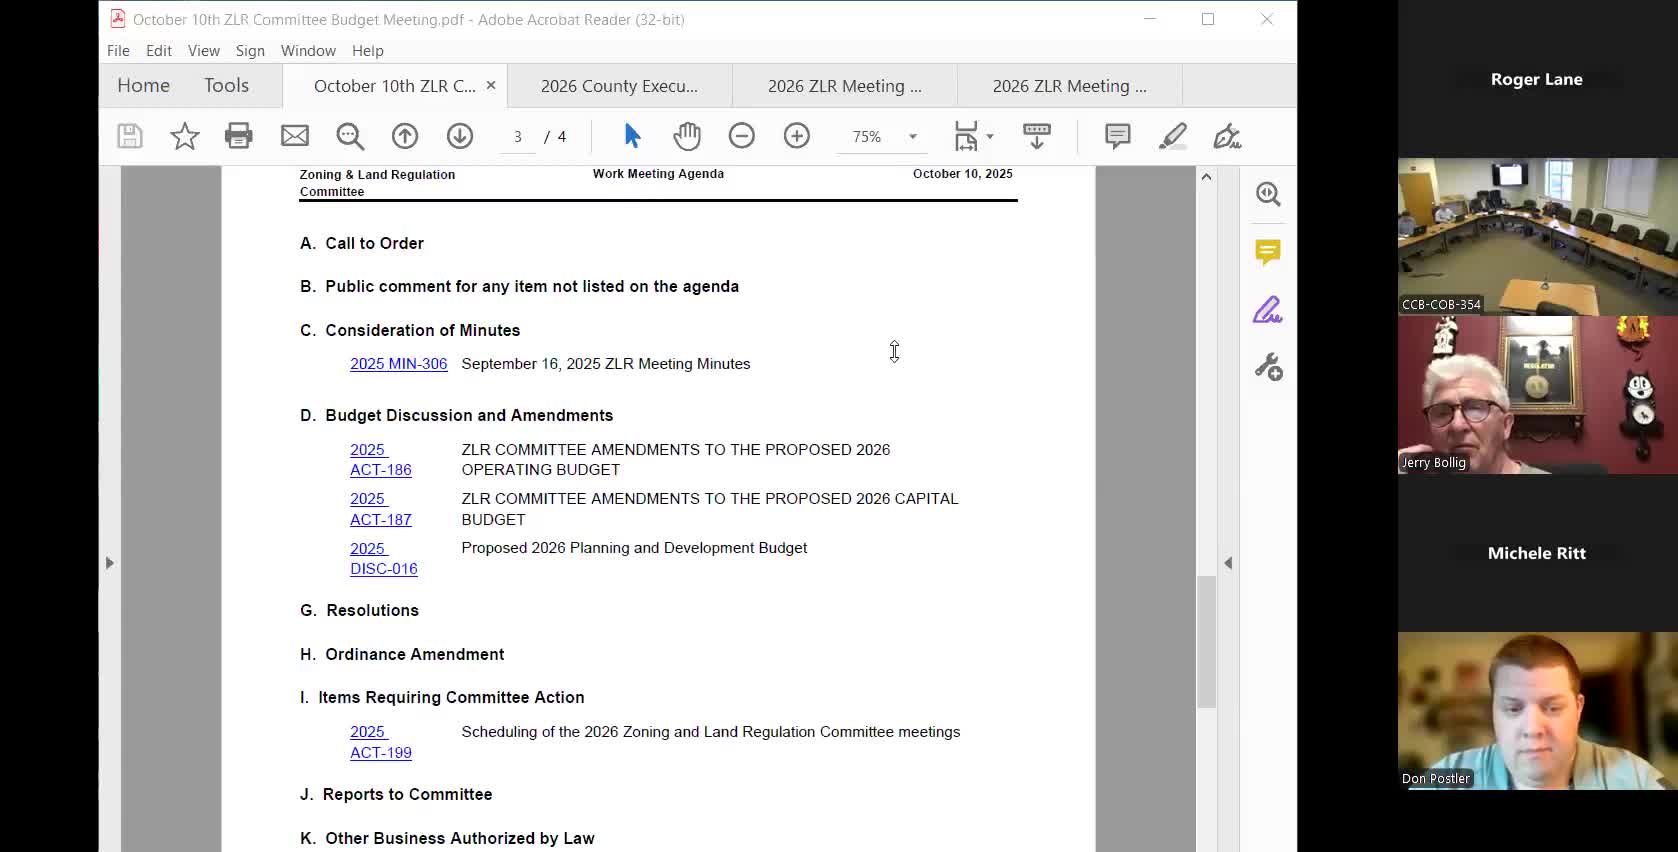The height and width of the screenshot is (852, 1678).
Task: Click the page number input field
Action: tap(518, 137)
